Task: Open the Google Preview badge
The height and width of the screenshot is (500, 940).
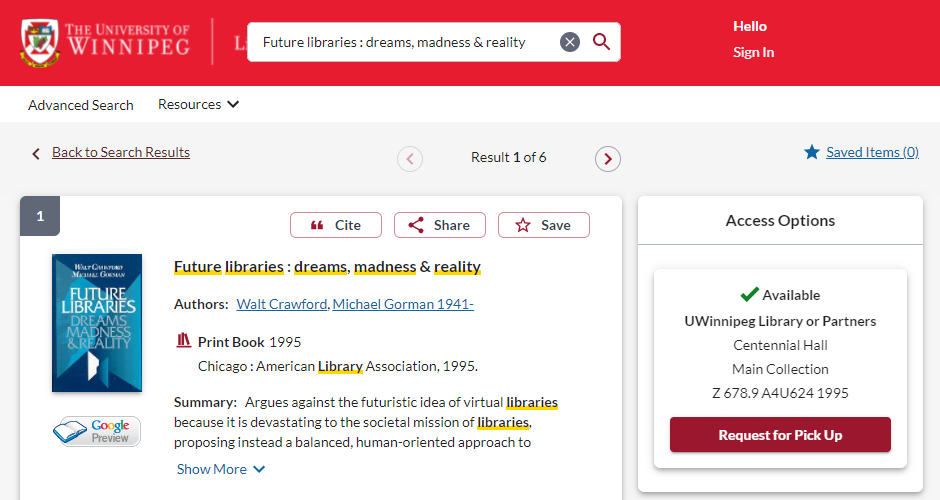Action: (x=97, y=431)
